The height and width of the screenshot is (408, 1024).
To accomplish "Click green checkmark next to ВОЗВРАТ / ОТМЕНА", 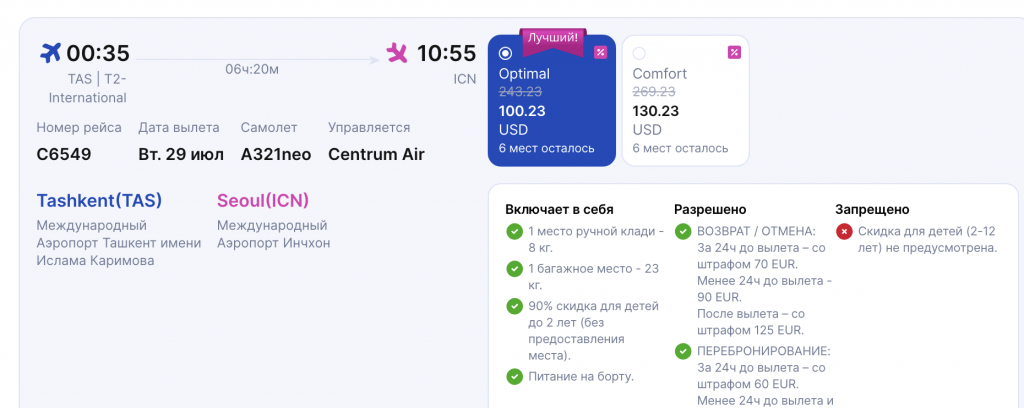I will click(683, 231).
